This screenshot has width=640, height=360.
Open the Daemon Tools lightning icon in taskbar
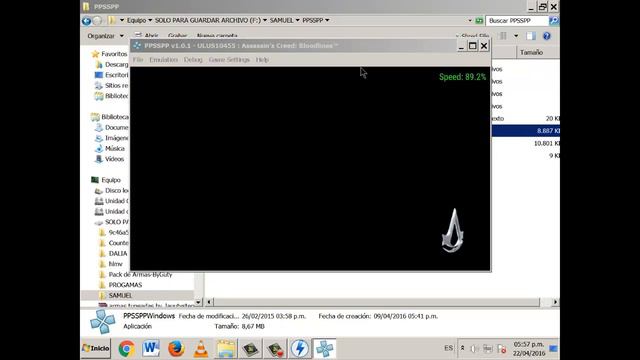coord(300,349)
